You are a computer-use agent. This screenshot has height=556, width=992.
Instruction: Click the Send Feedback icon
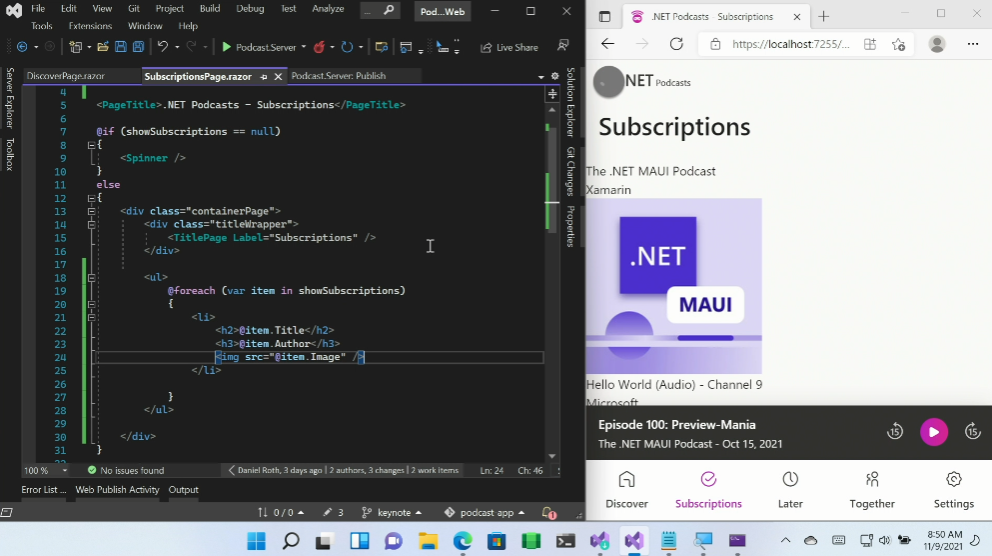562,46
